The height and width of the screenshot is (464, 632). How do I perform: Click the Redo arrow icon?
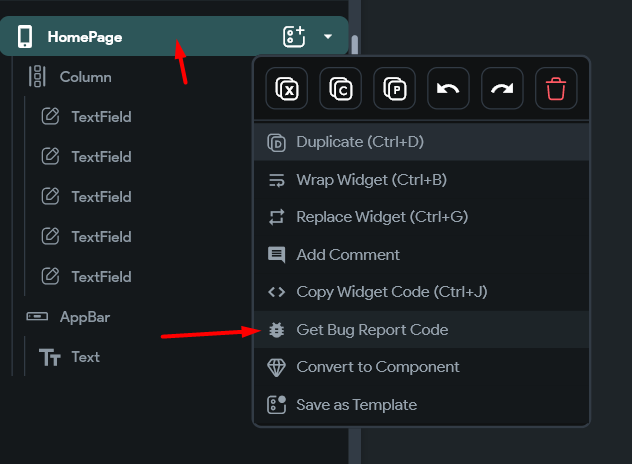tap(502, 88)
